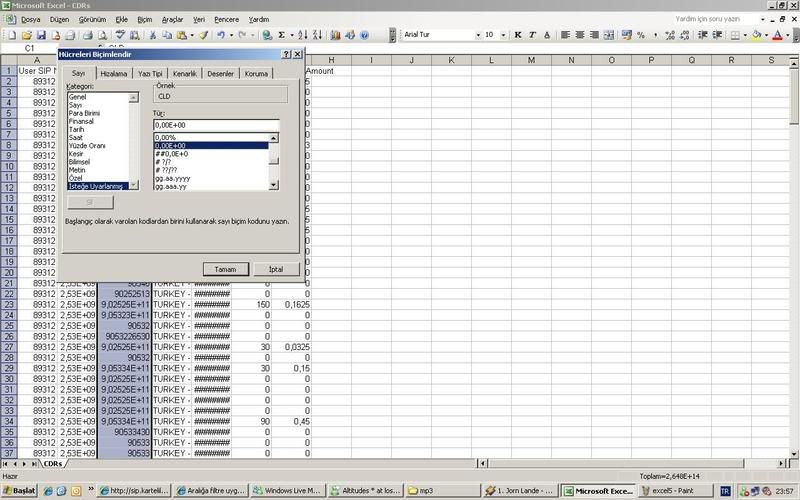Open the Görünüm menu

point(92,19)
